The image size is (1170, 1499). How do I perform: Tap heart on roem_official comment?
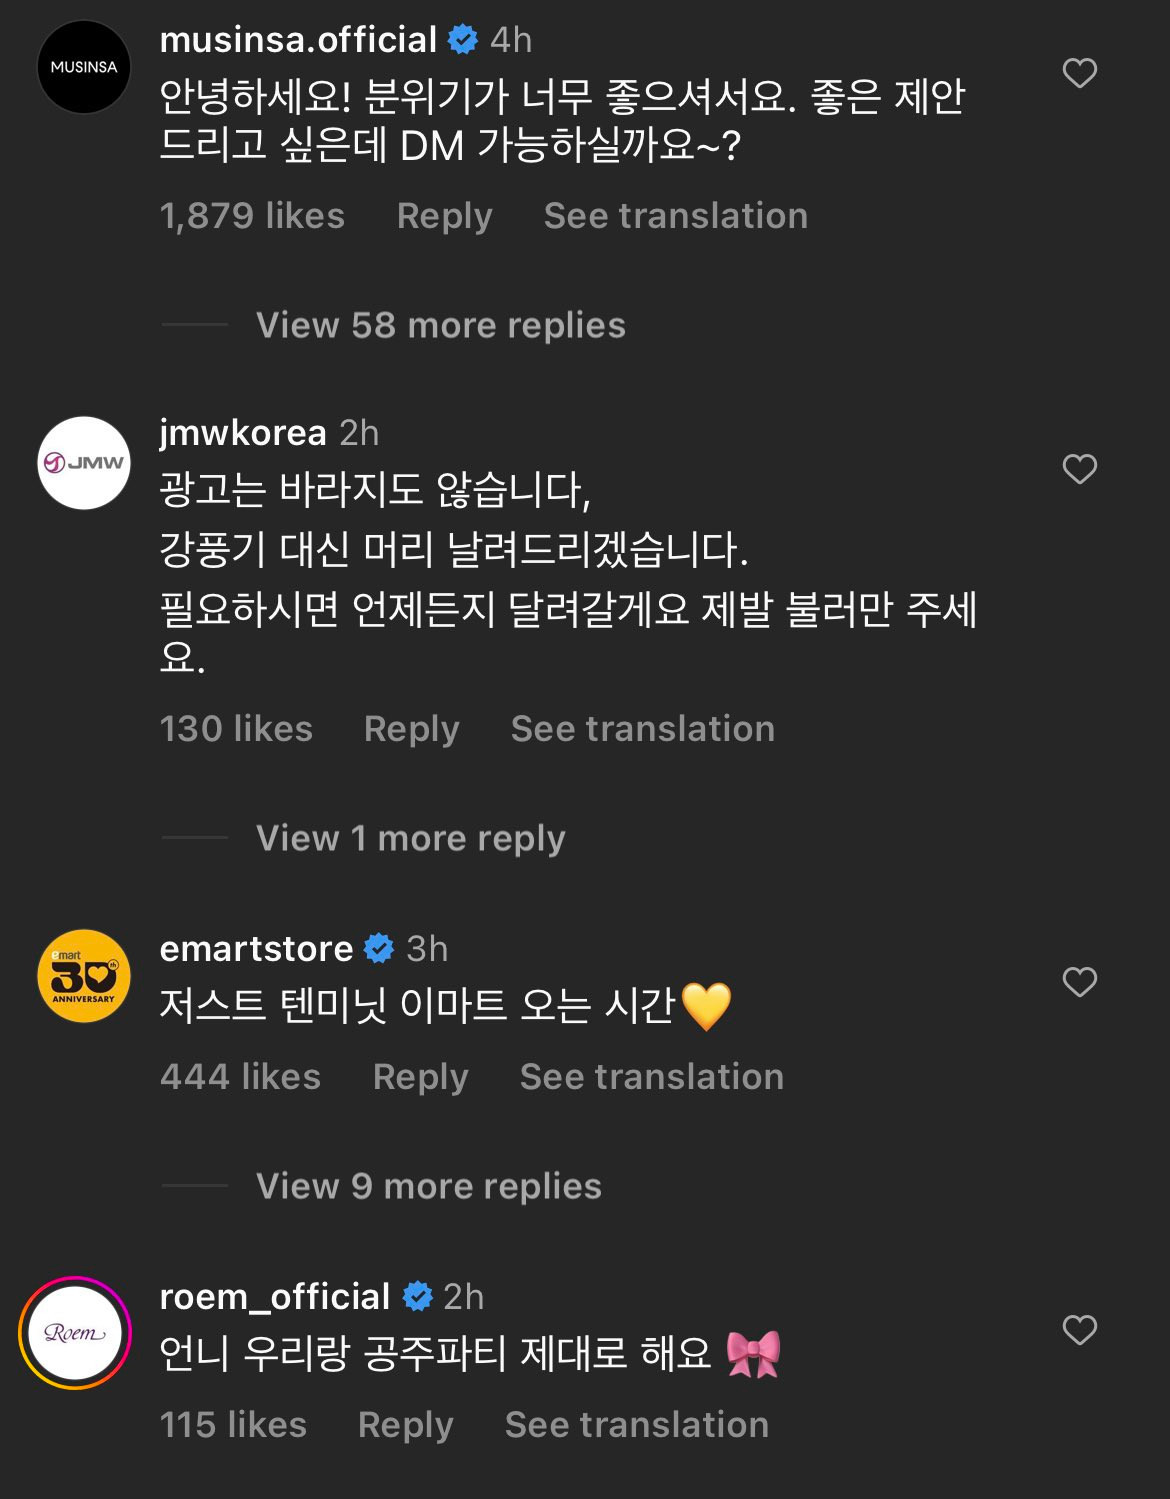(1079, 1330)
